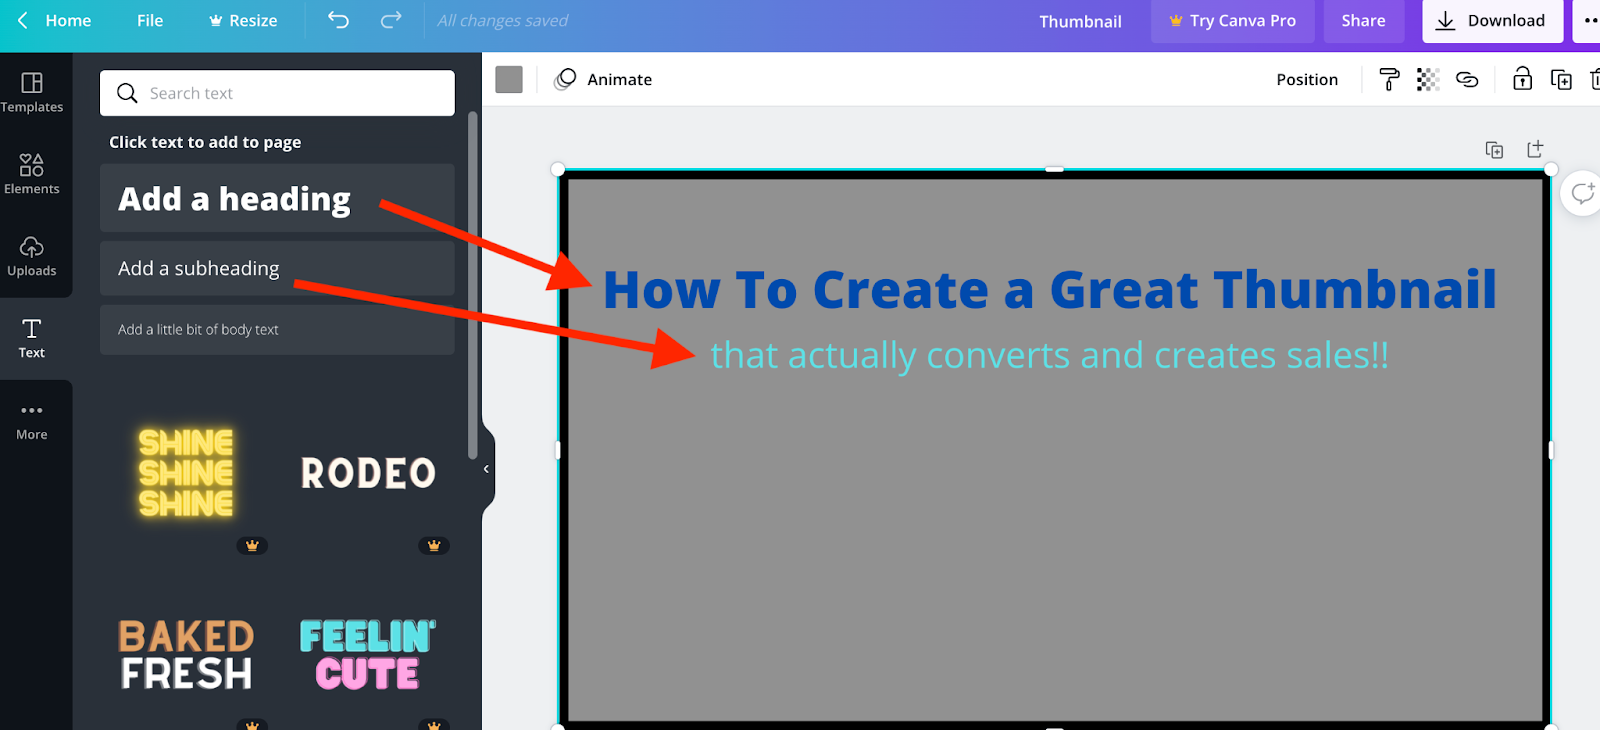Image resolution: width=1600 pixels, height=730 pixels.
Task: Click the search magnifier icon
Action: click(127, 93)
